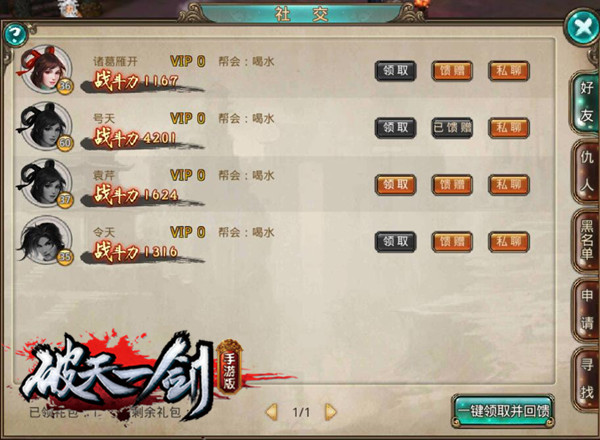Close the 社交 panel
This screenshot has height=440, width=600.
click(582, 28)
